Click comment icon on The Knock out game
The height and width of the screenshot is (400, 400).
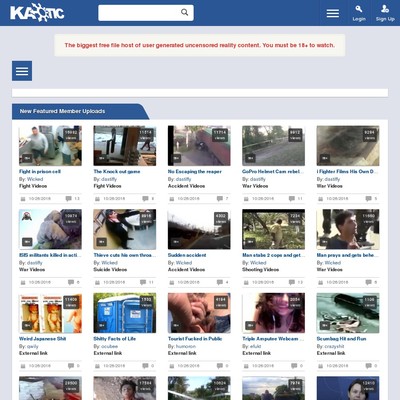tap(145, 198)
